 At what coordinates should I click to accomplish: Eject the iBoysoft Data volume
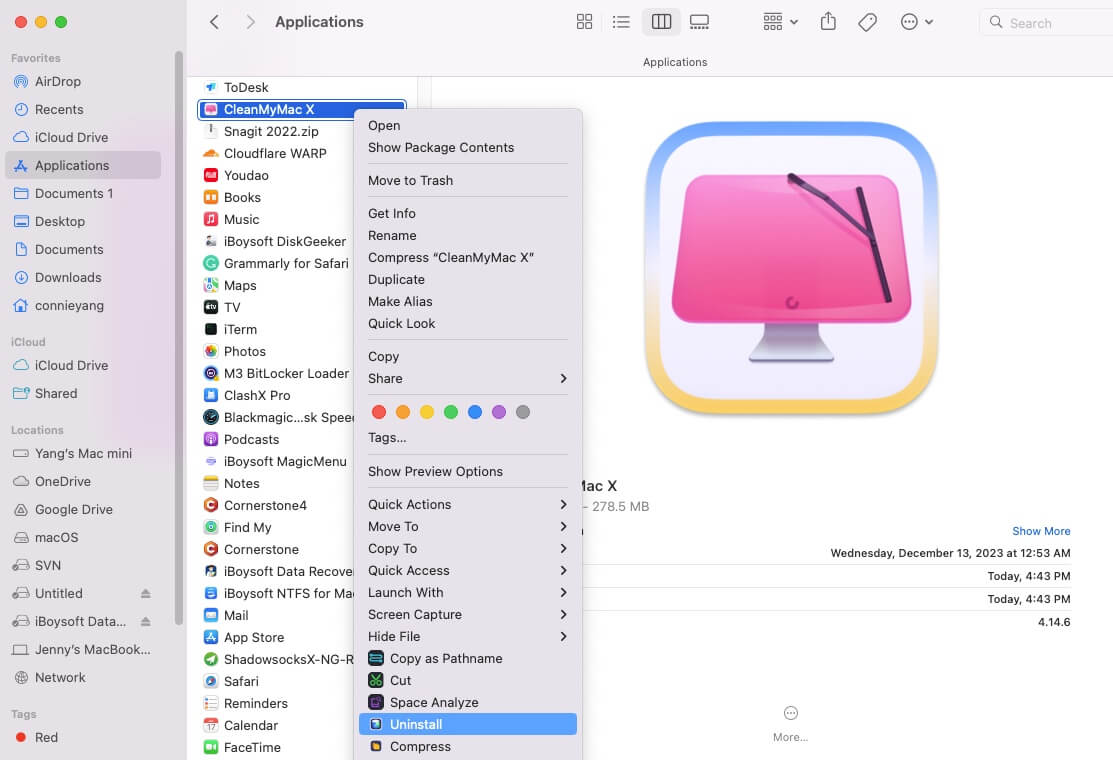(x=146, y=622)
